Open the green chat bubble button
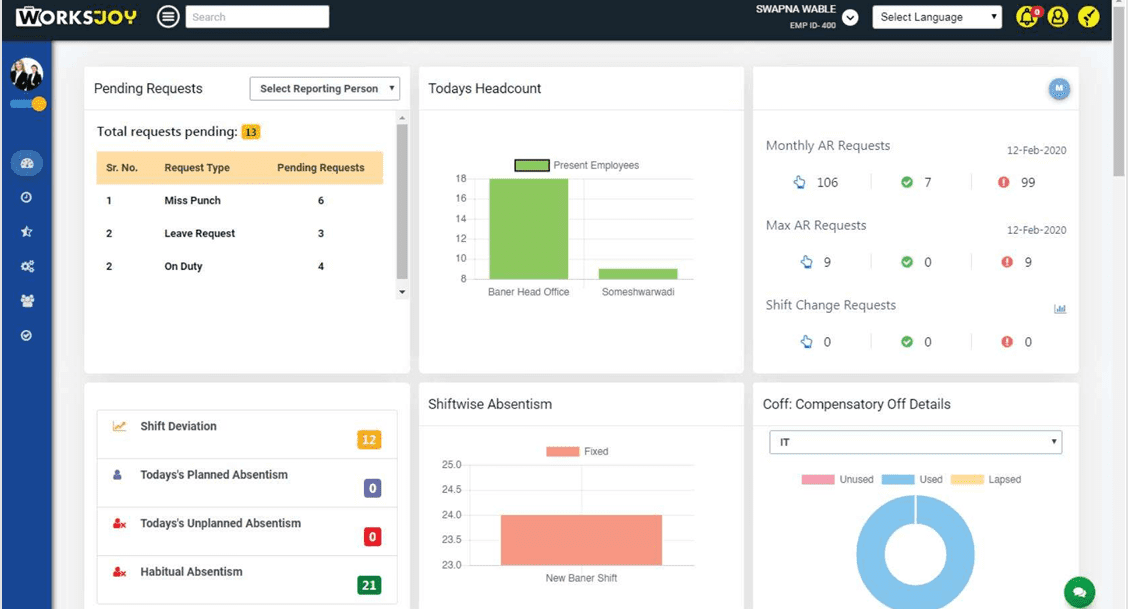Image resolution: width=1128 pixels, height=609 pixels. (1079, 592)
